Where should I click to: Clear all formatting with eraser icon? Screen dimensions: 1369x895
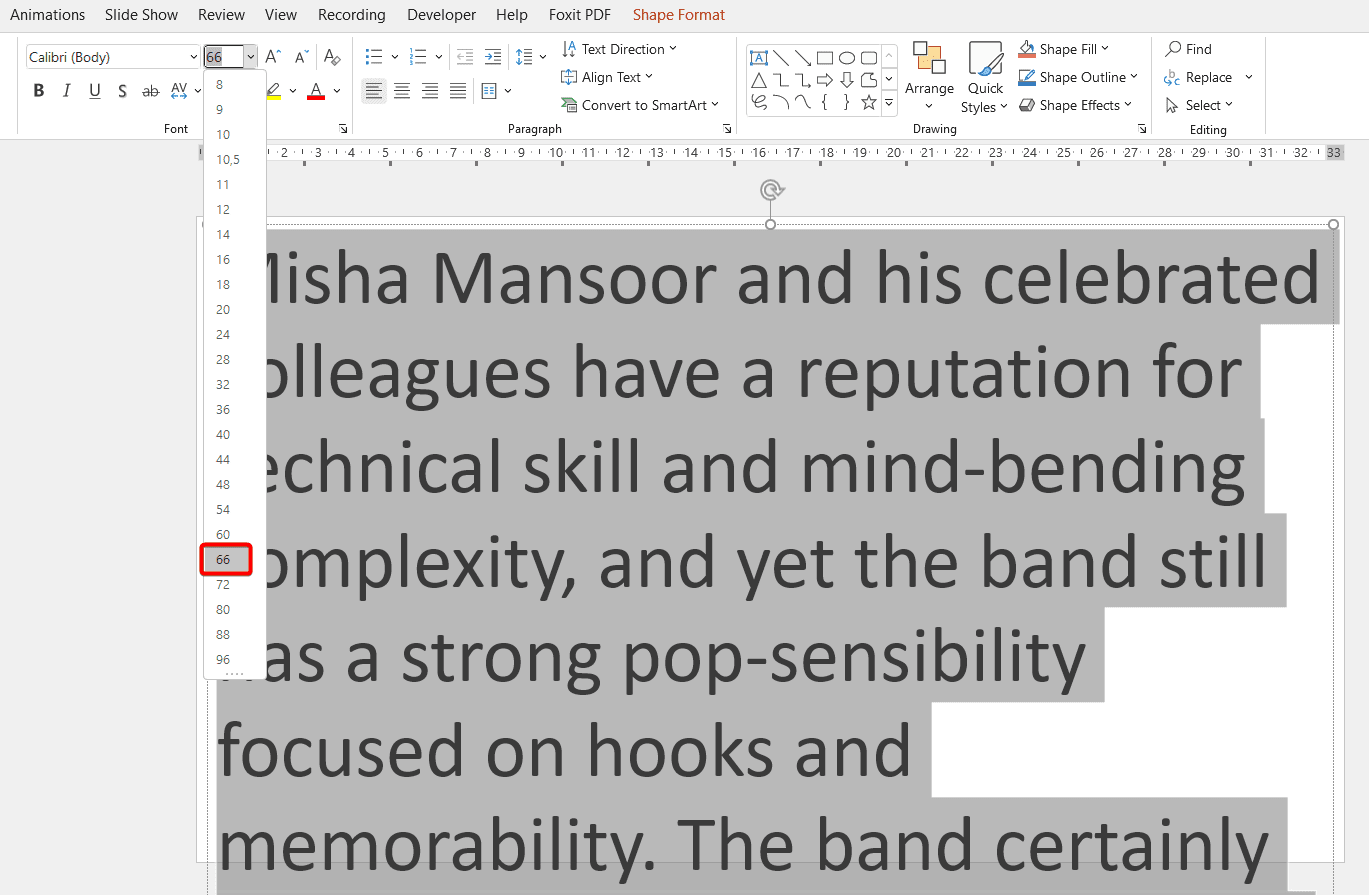(x=333, y=57)
